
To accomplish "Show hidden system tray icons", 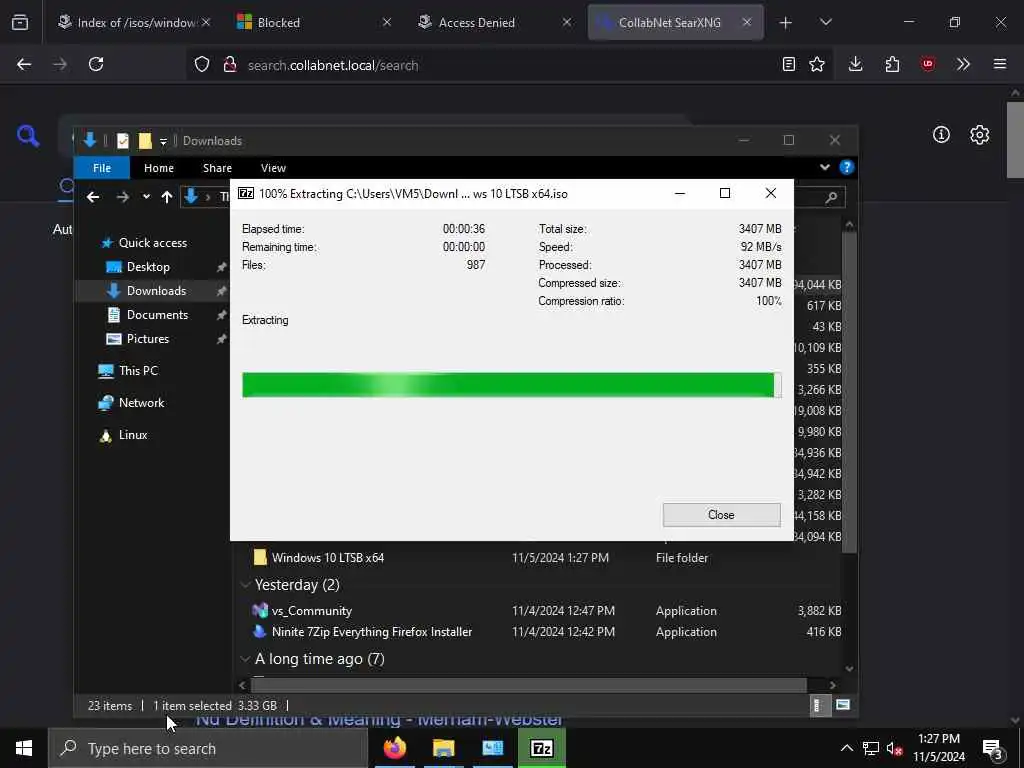I will tap(846, 748).
